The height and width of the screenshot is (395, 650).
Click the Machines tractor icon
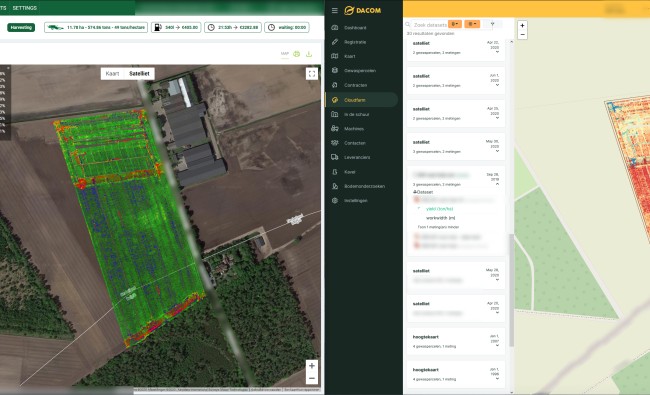(x=335, y=128)
